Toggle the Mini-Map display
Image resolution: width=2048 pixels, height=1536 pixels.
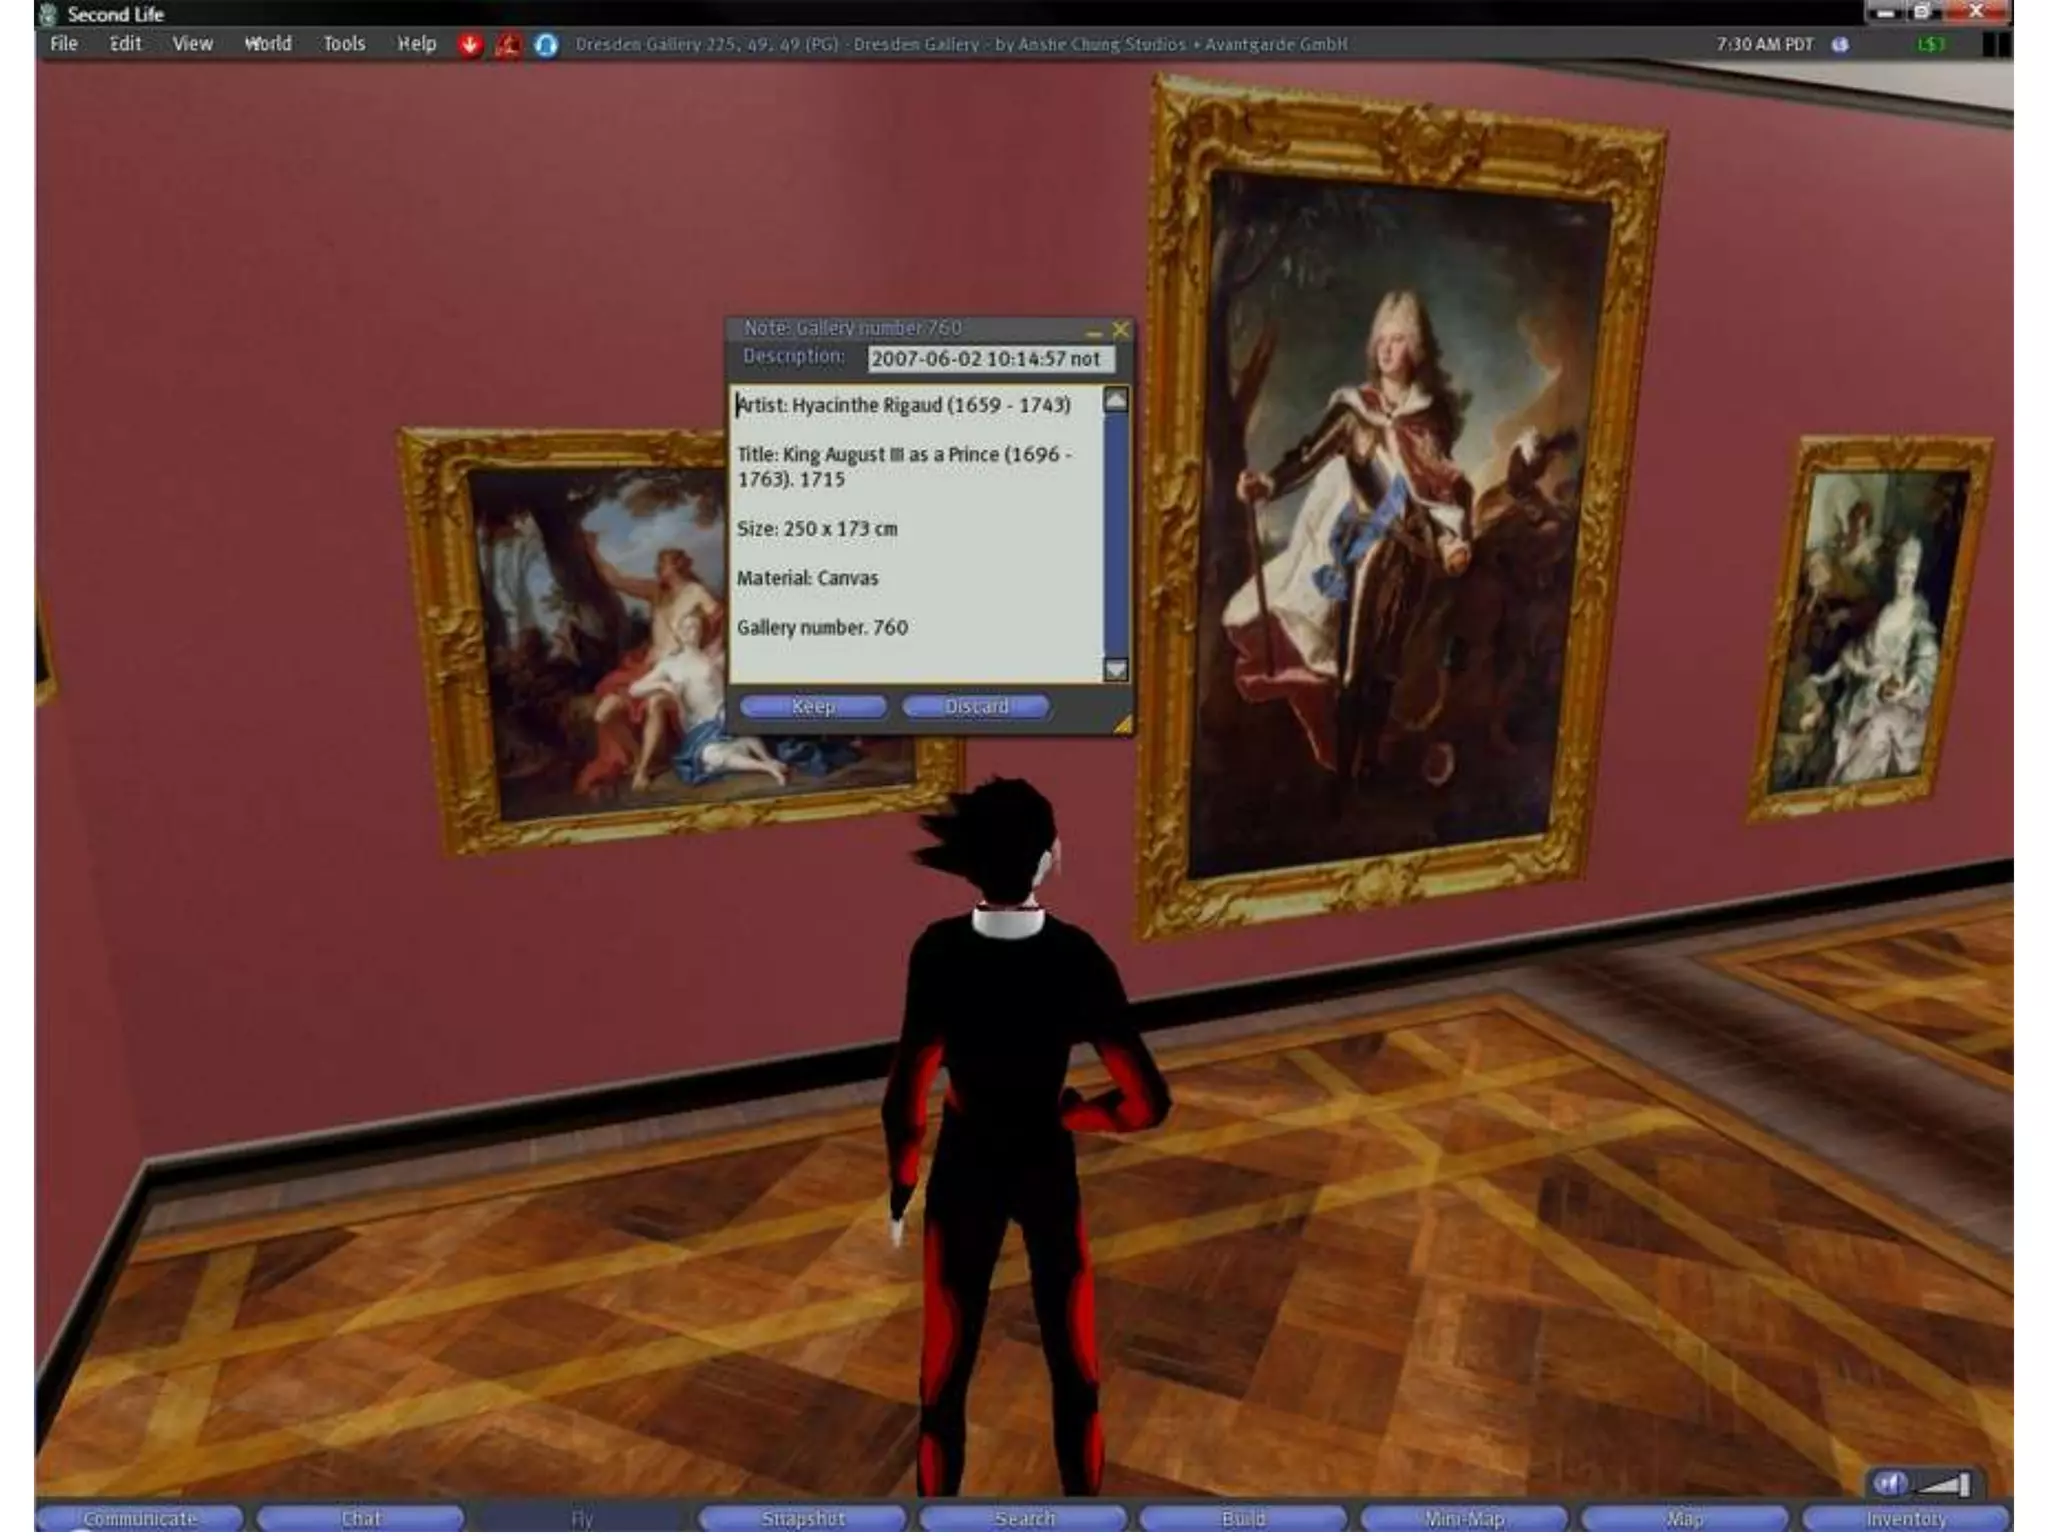pos(1463,1519)
